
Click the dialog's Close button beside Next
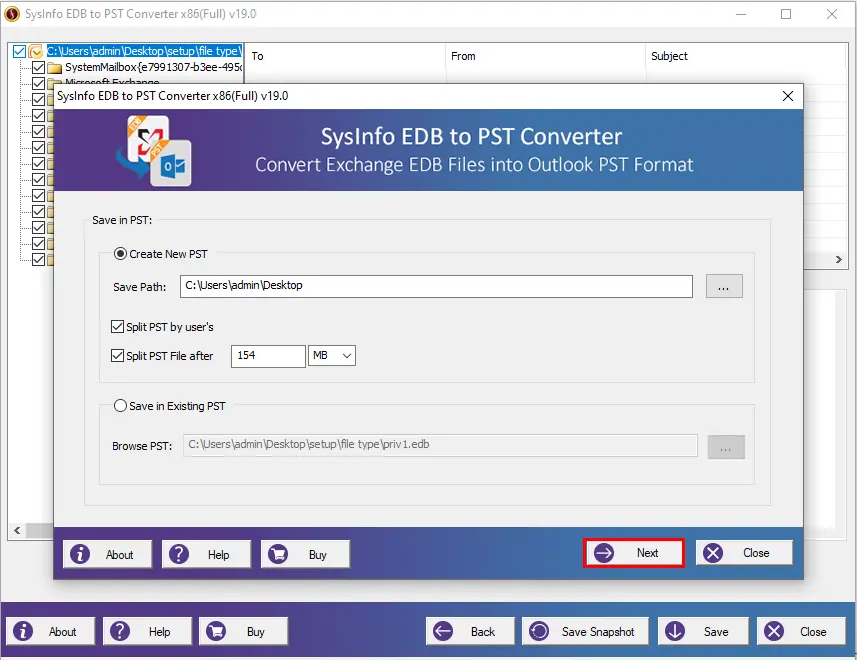coord(744,553)
